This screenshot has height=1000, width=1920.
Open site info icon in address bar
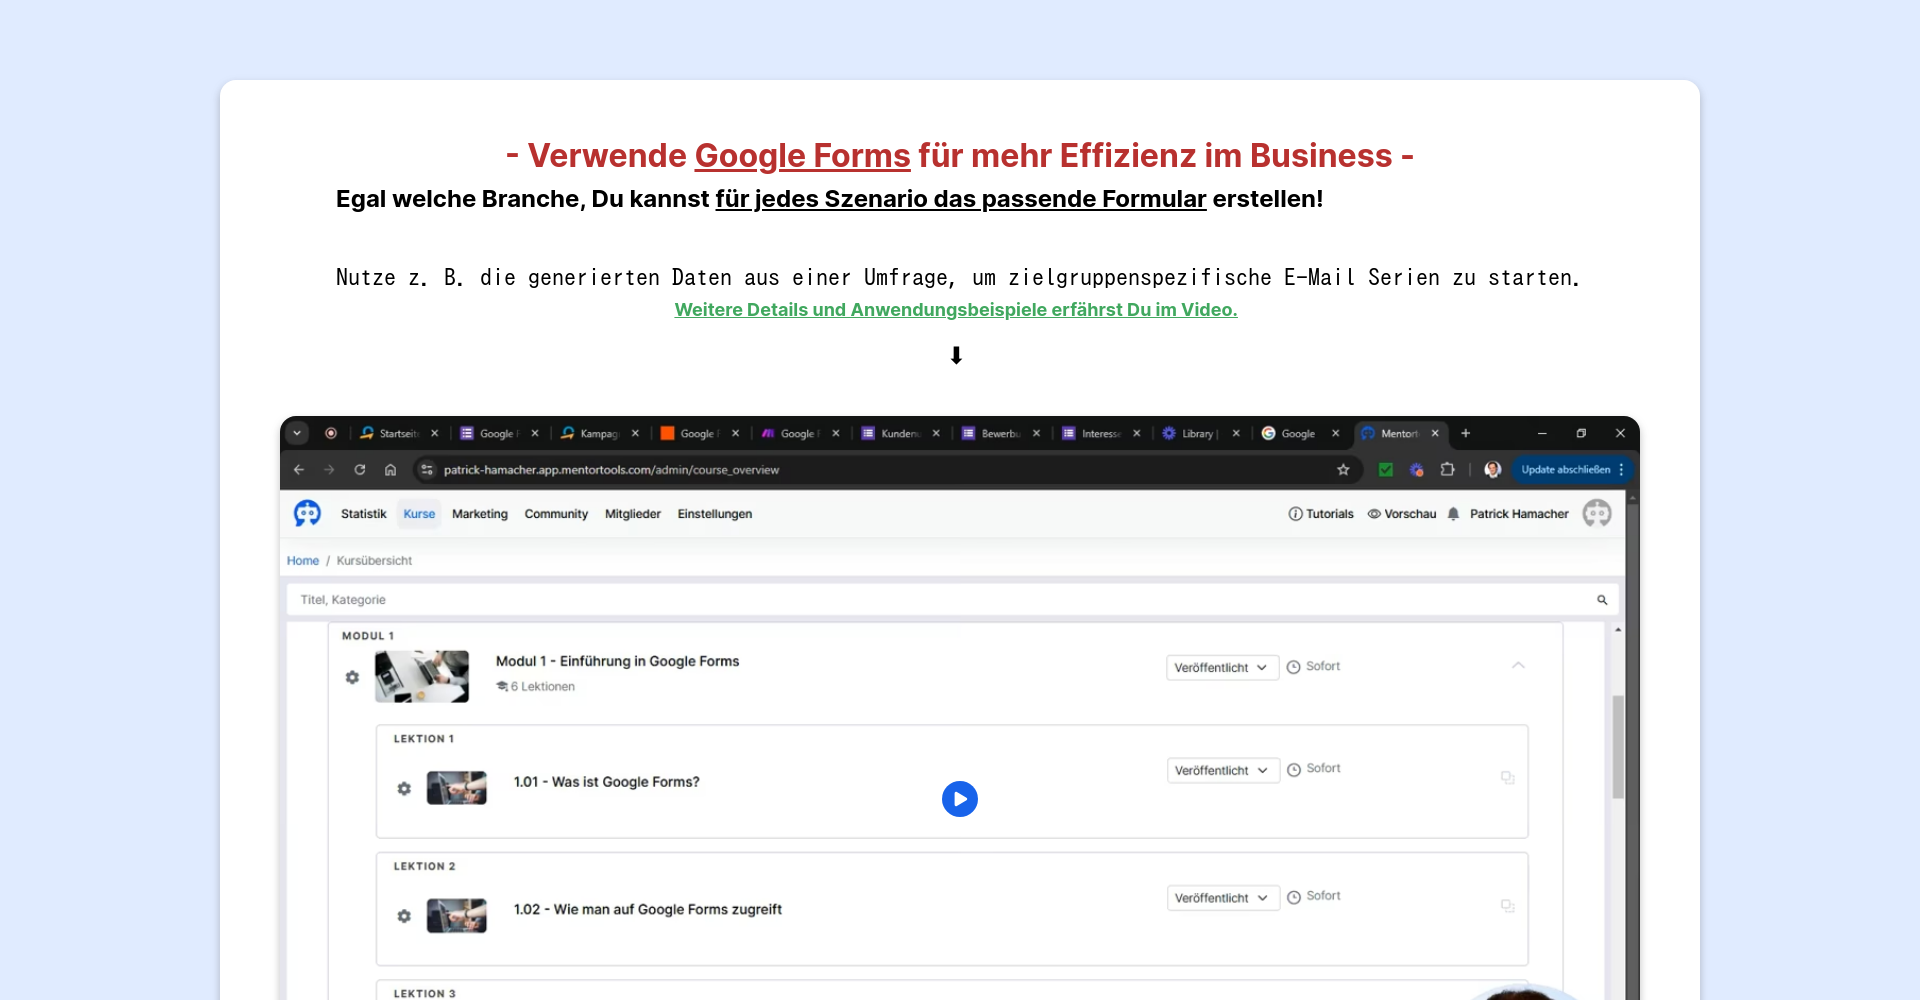tap(427, 469)
